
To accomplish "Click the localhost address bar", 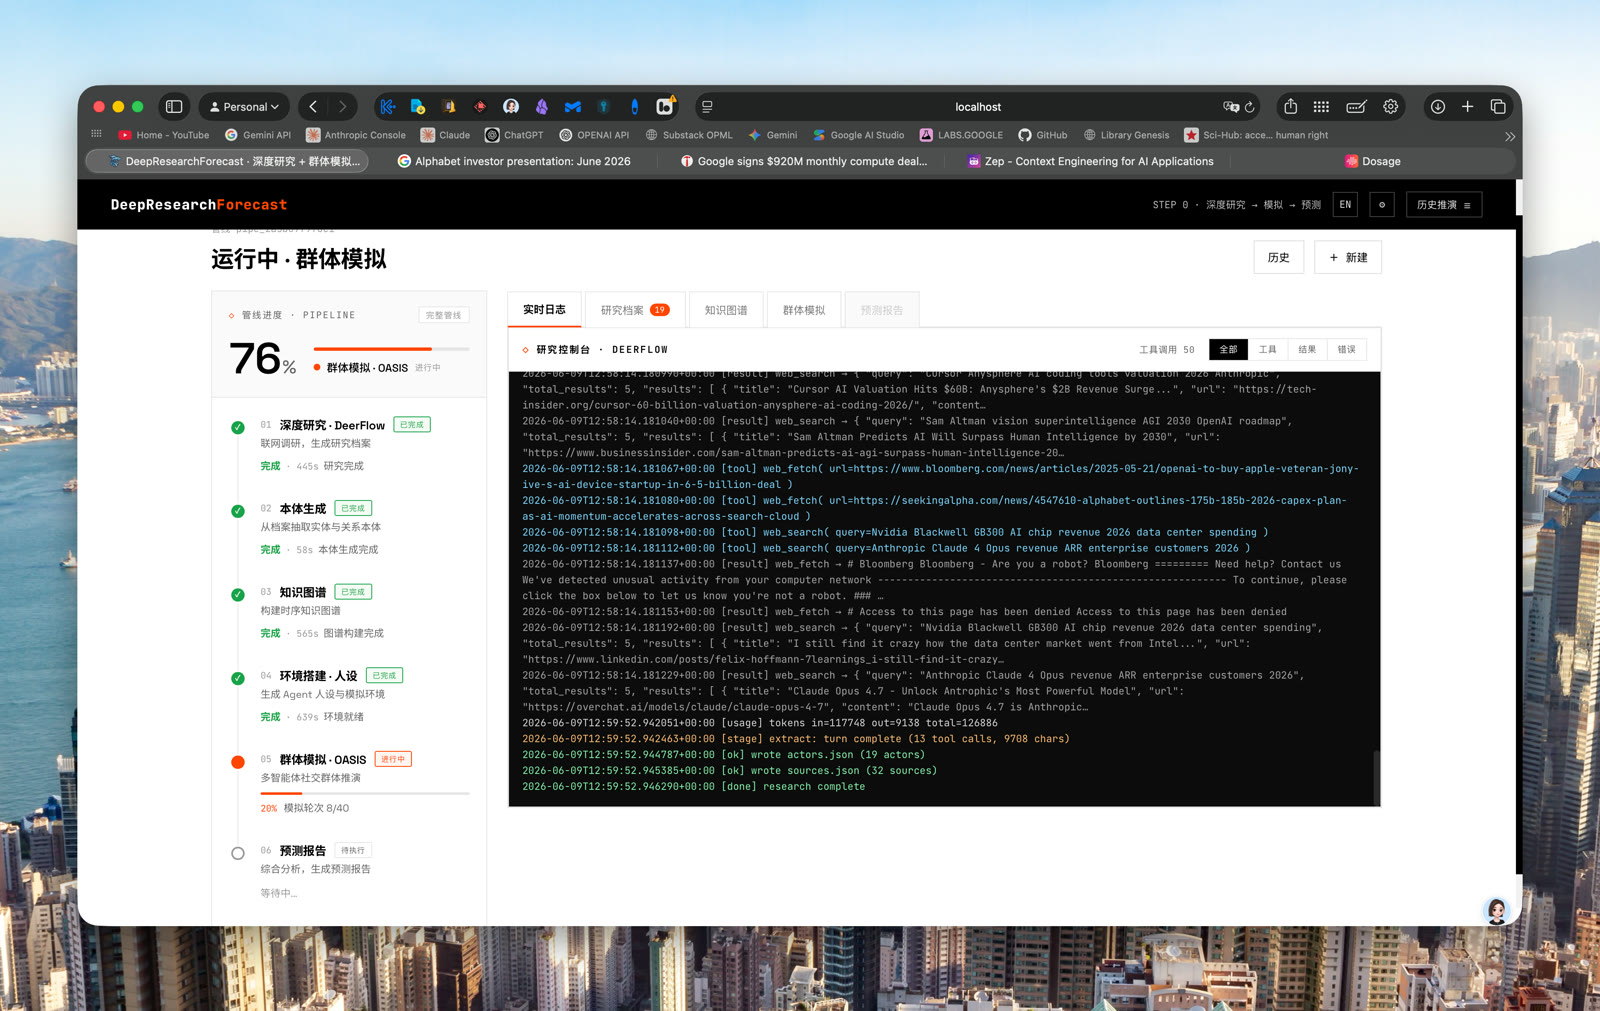I will (977, 107).
